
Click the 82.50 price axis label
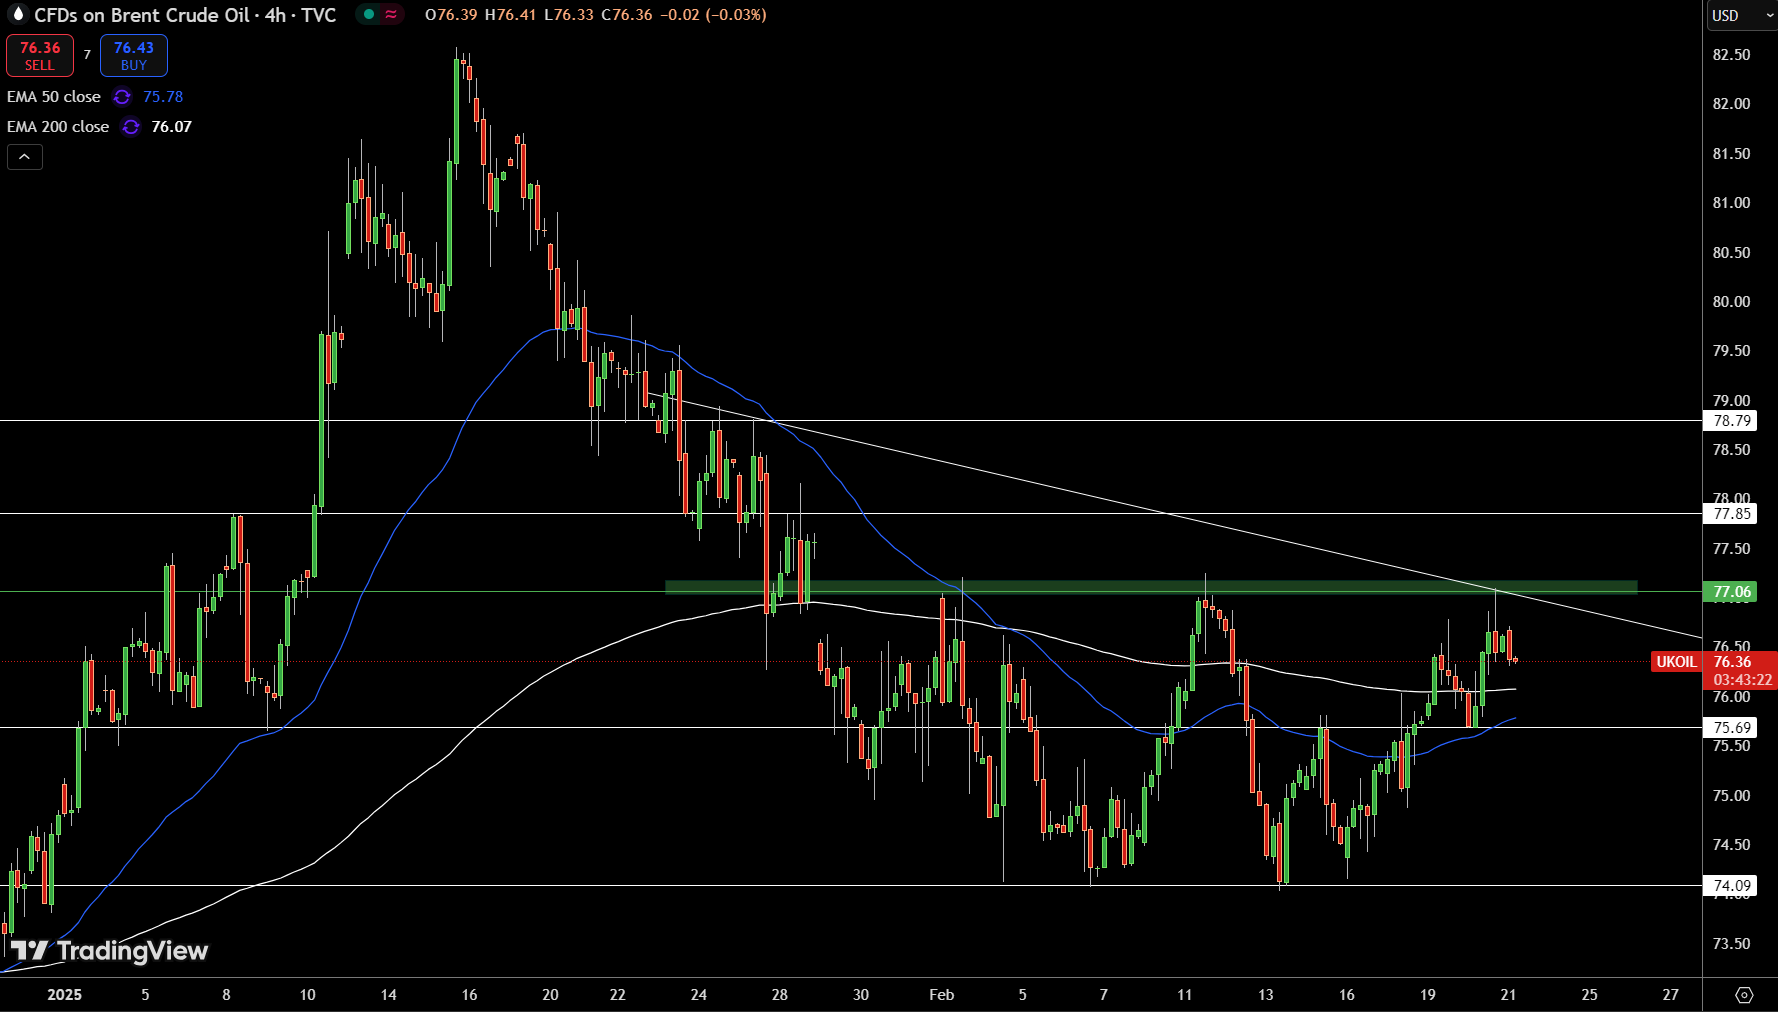click(1732, 55)
